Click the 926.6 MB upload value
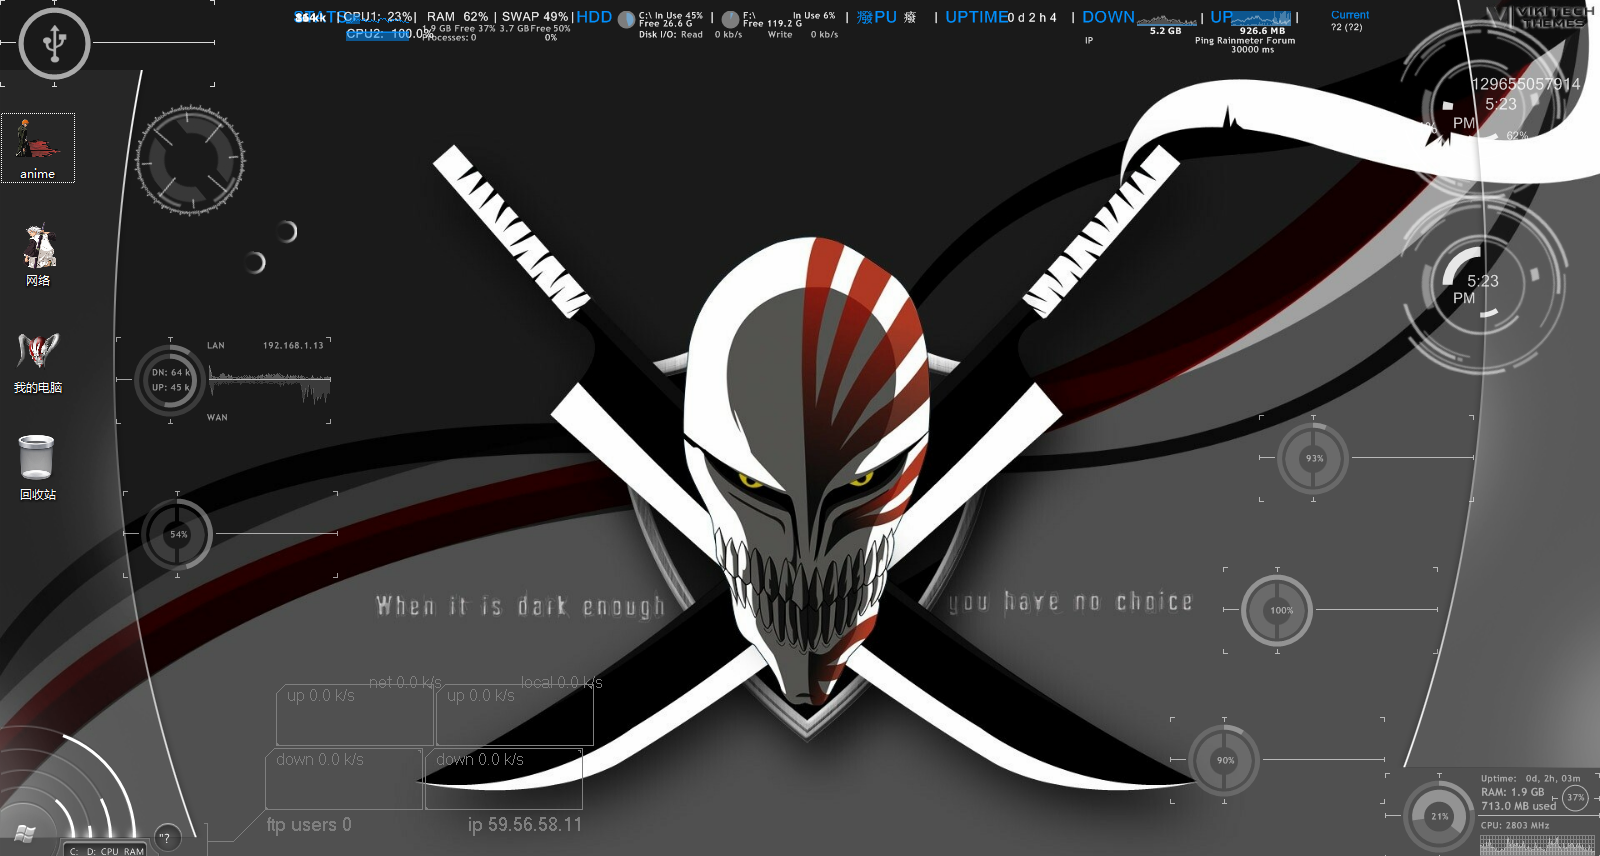 click(x=1262, y=31)
